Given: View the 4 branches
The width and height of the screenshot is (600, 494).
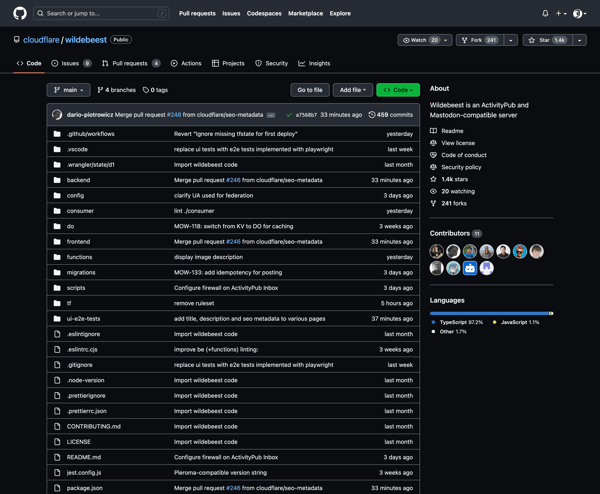Looking at the screenshot, I should (x=116, y=90).
